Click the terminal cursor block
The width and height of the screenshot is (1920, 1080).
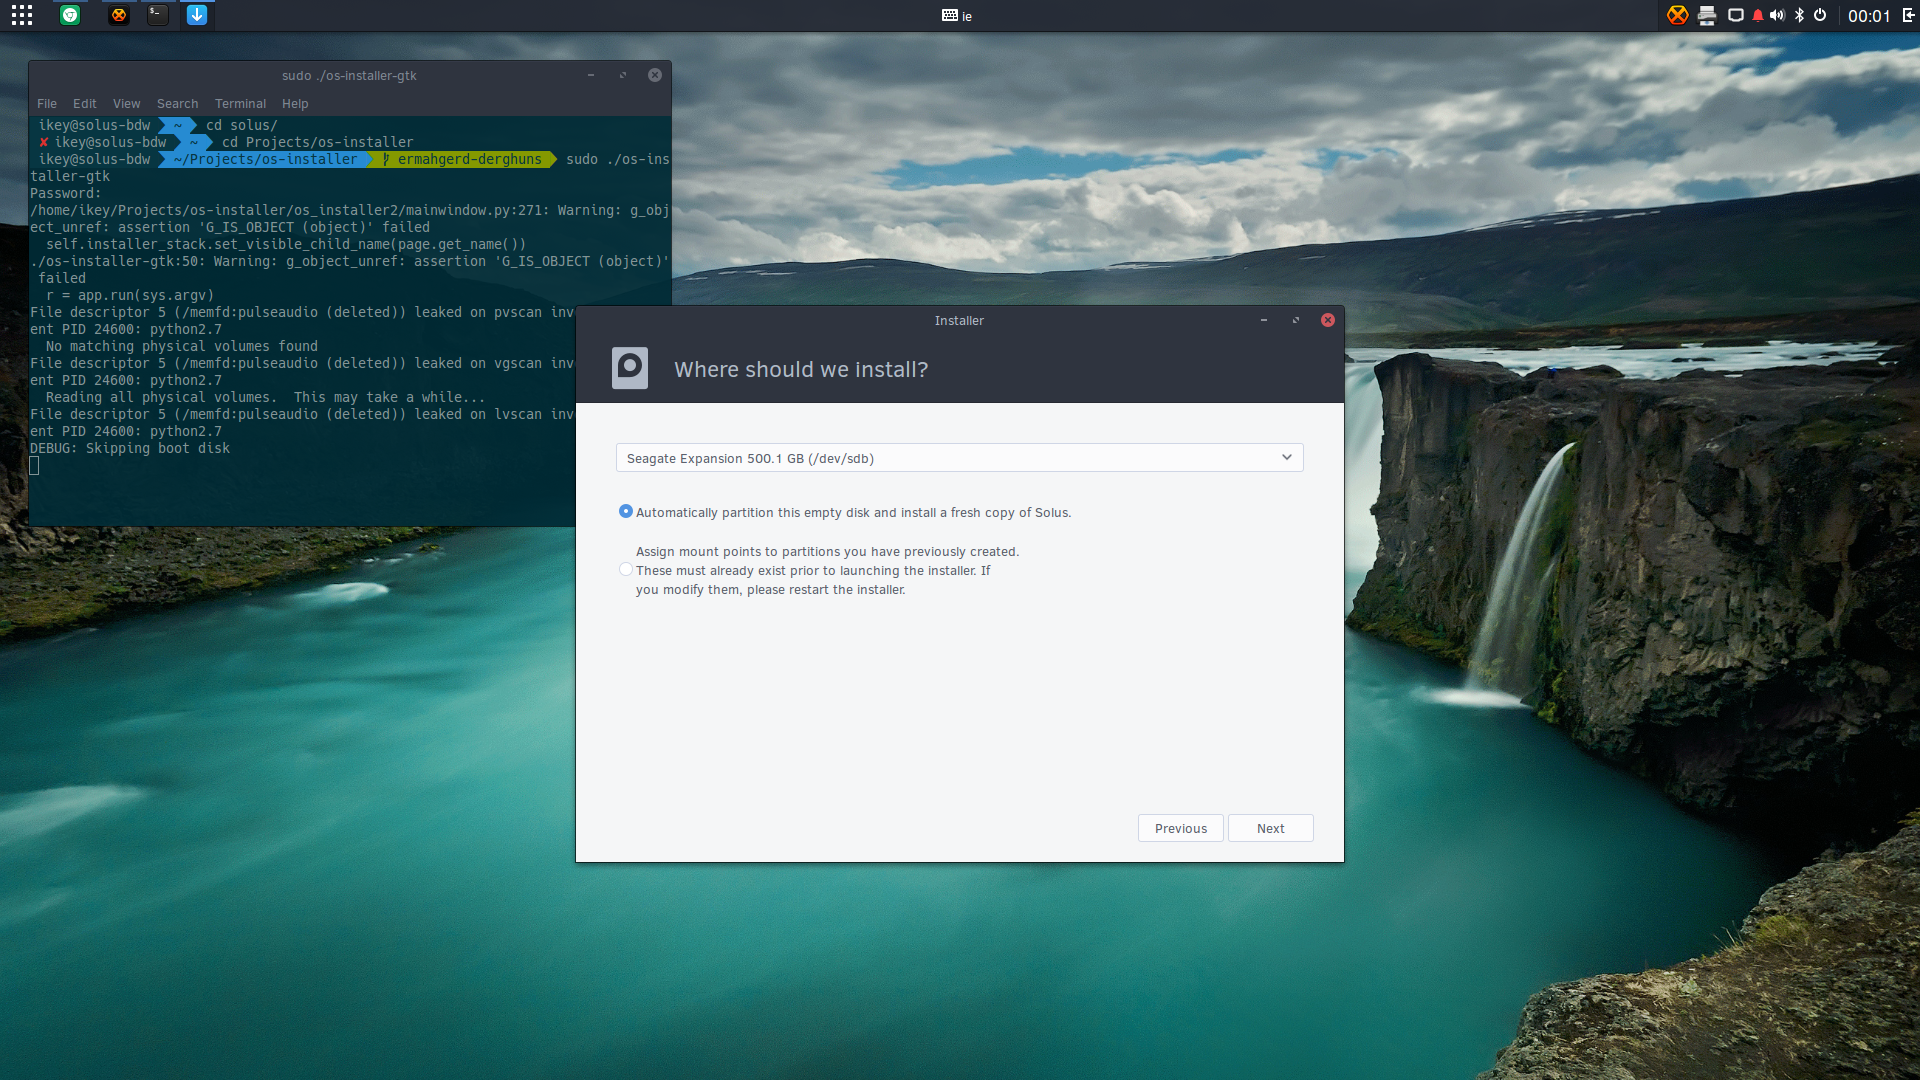point(34,465)
